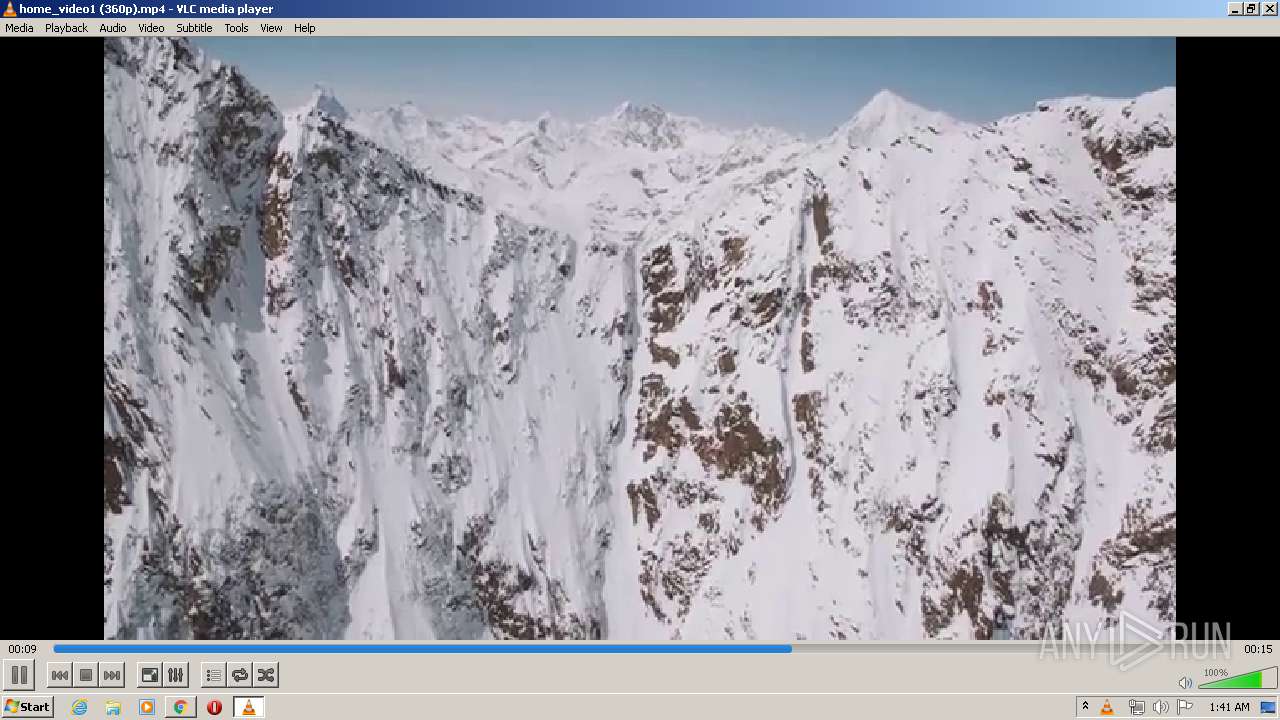Set volume using the green volume slider
Image resolution: width=1280 pixels, height=720 pixels.
[x=1237, y=679]
